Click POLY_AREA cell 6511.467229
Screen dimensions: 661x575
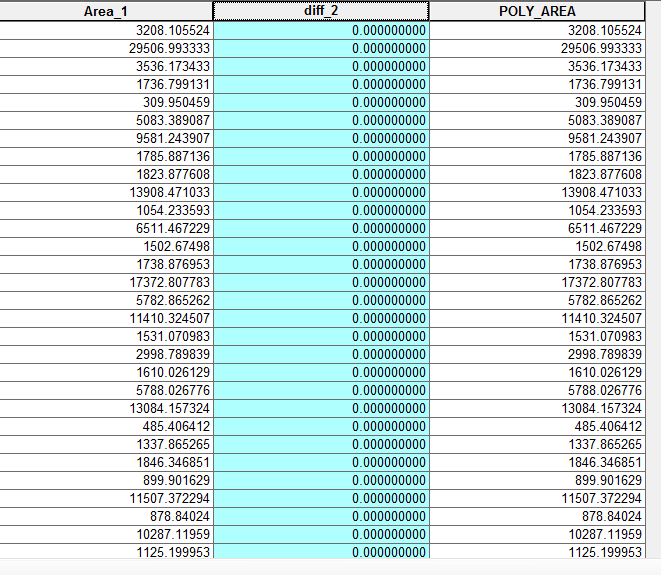tap(537, 228)
